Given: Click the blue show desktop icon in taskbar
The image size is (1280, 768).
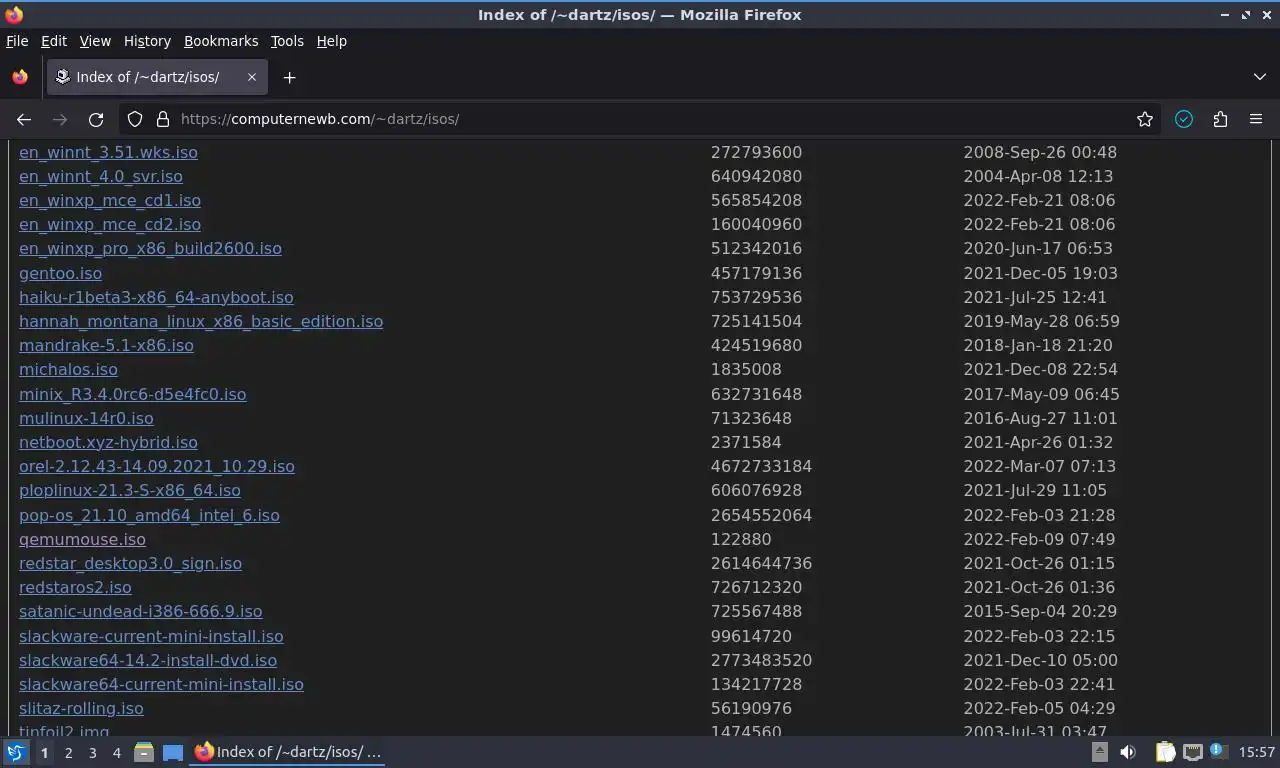Looking at the screenshot, I should [173, 752].
